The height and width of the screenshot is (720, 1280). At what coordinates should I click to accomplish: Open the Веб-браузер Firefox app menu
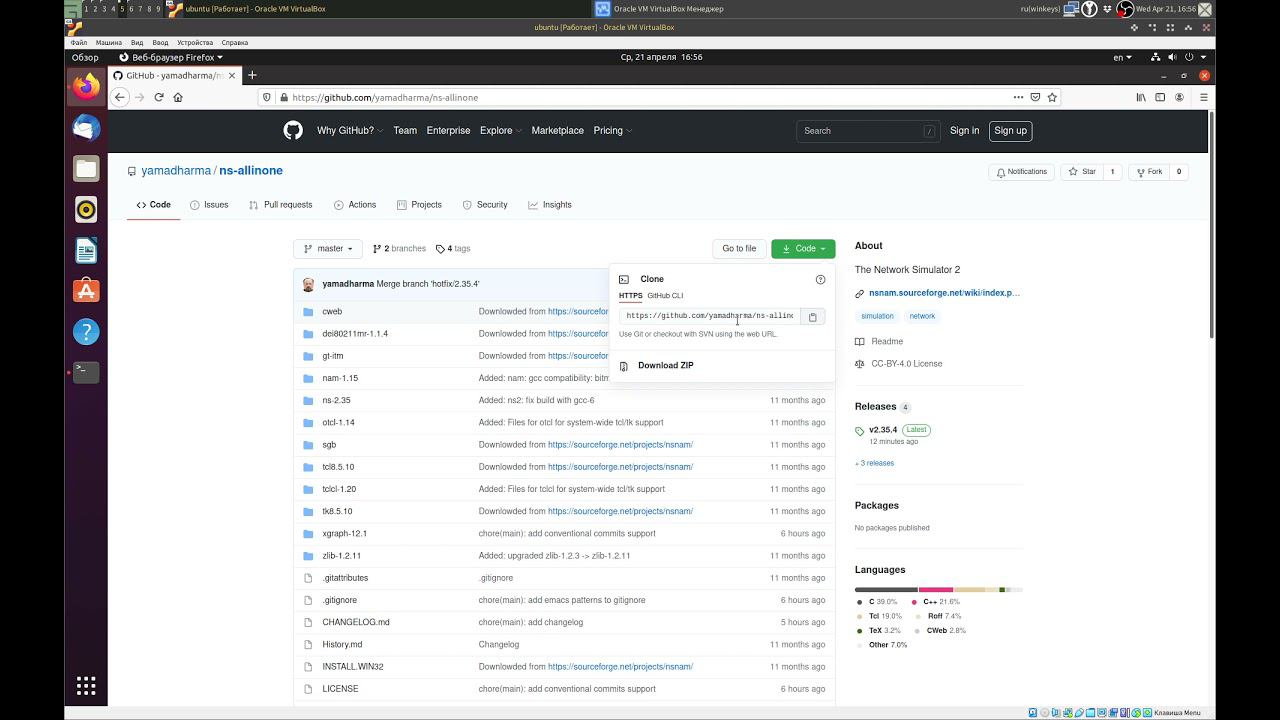point(171,57)
